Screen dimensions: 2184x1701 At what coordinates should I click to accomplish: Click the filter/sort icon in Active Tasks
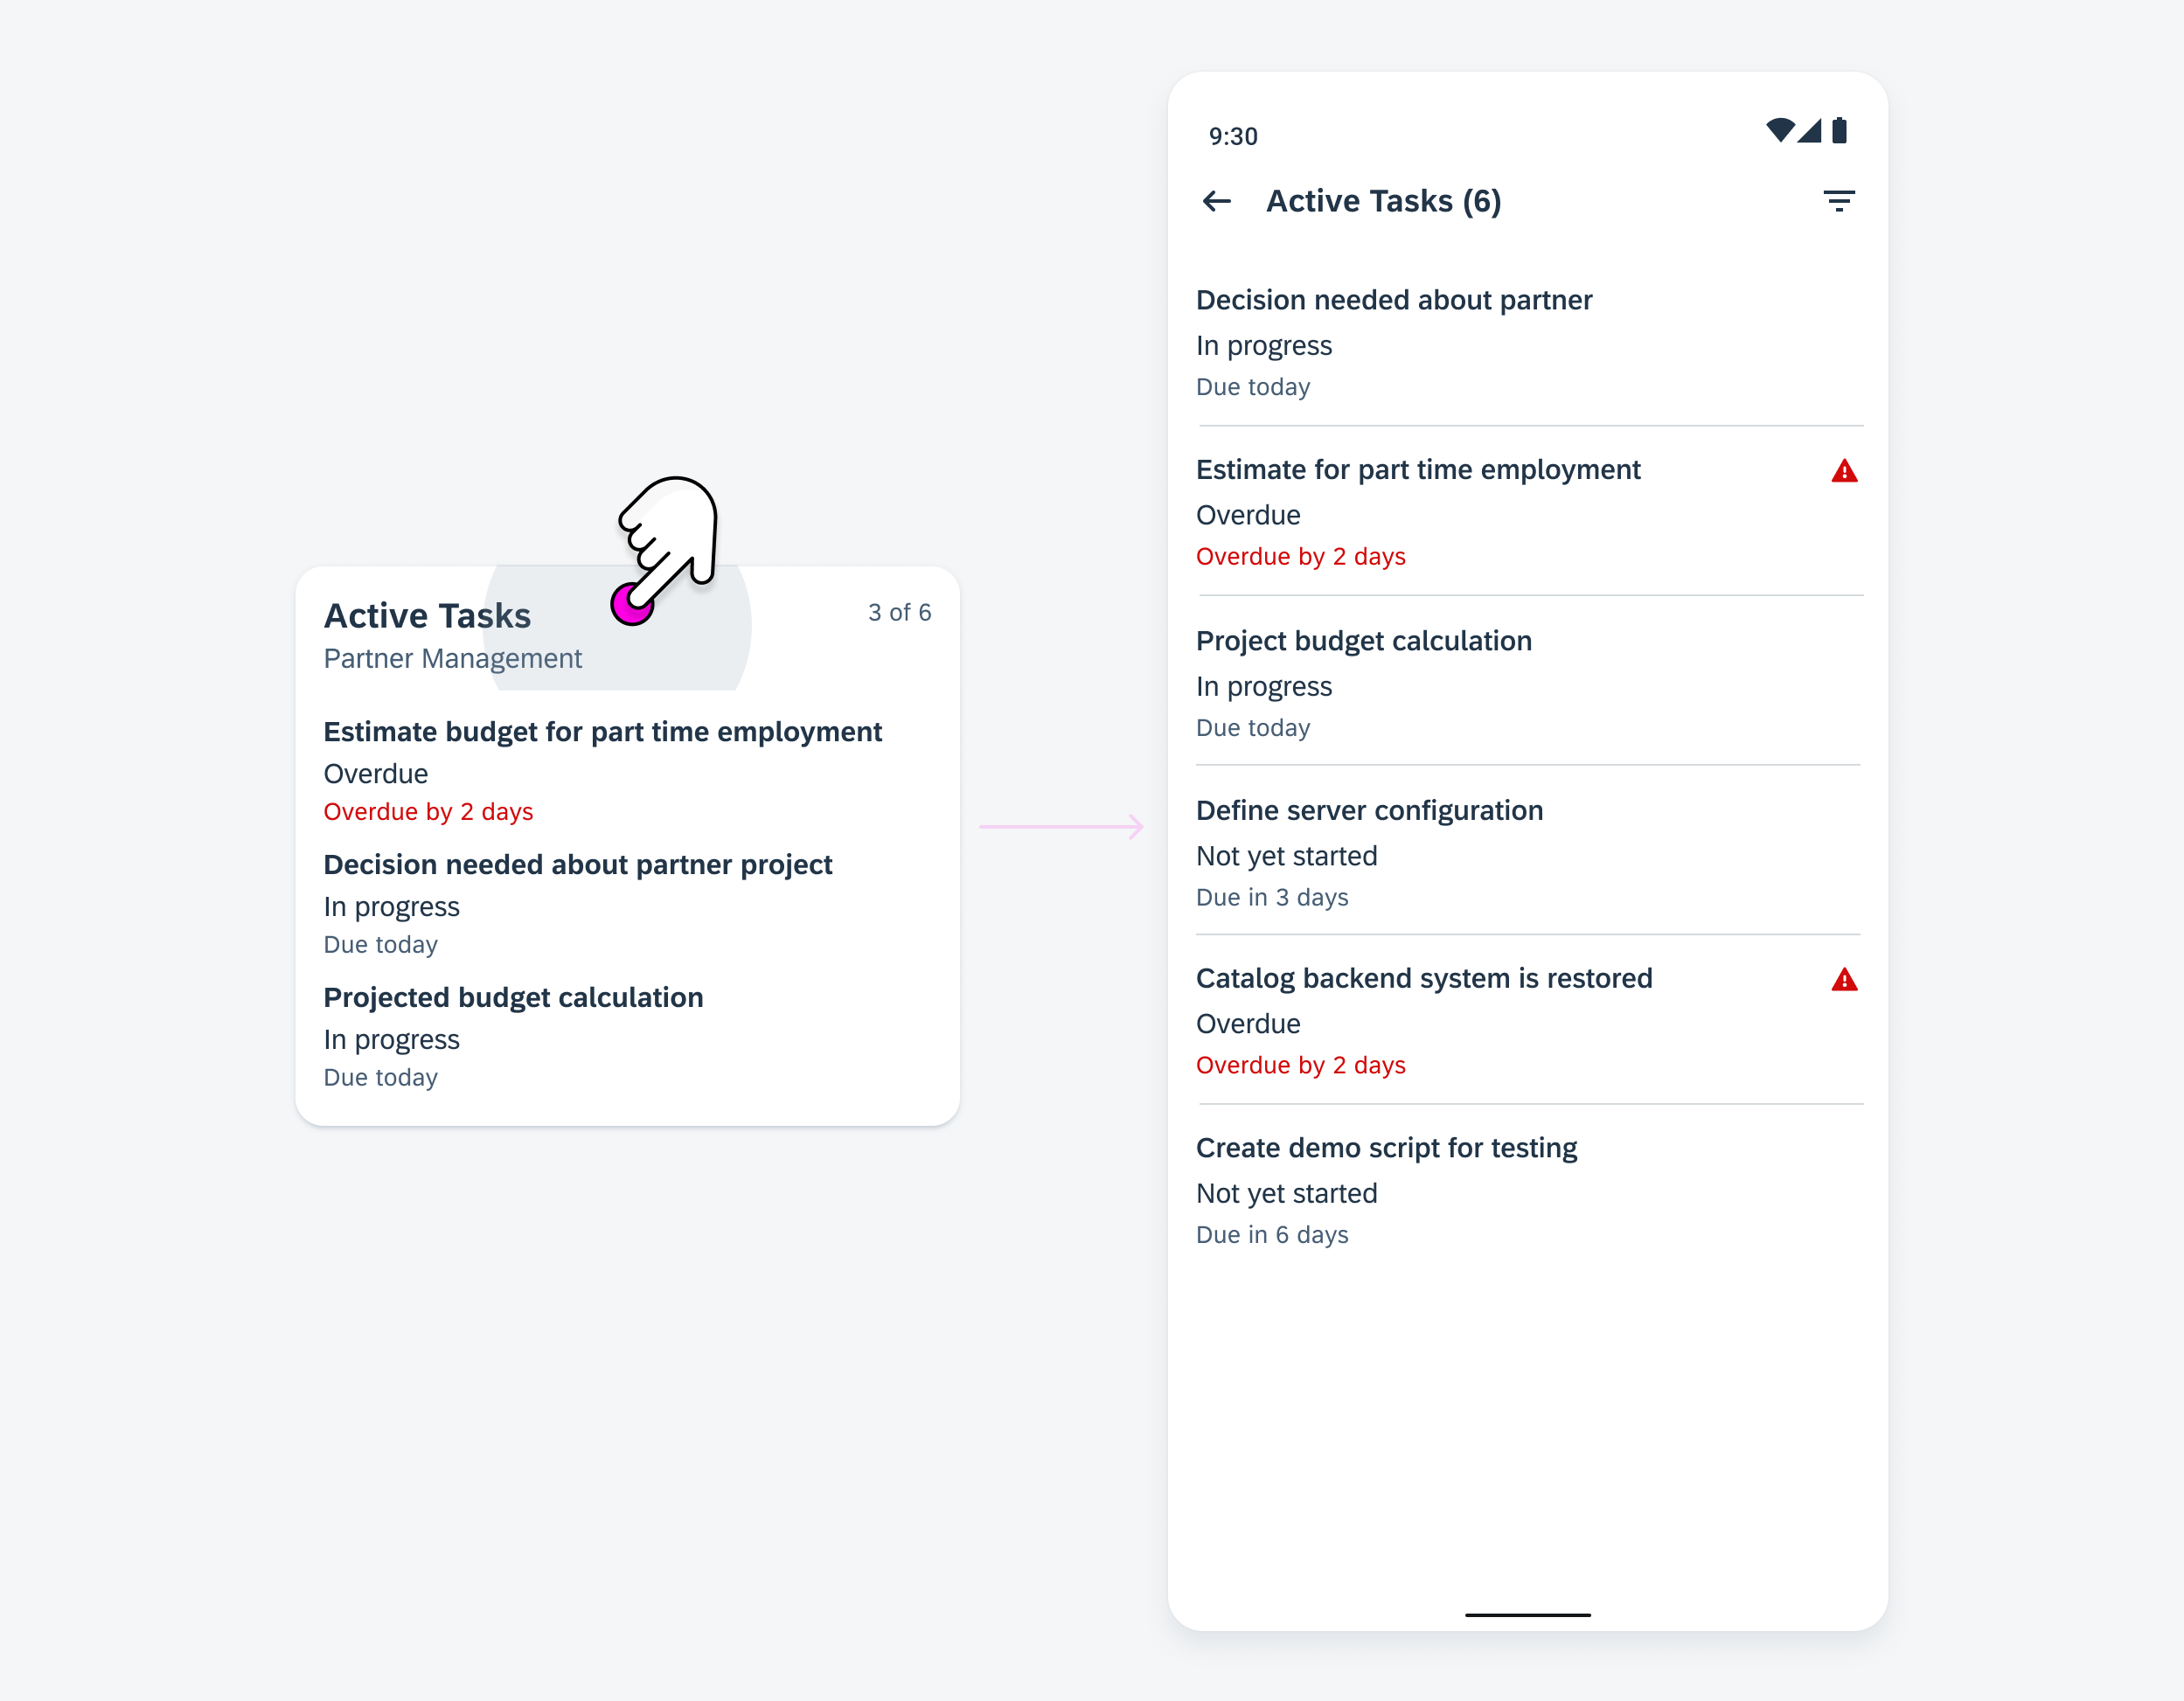click(1840, 200)
